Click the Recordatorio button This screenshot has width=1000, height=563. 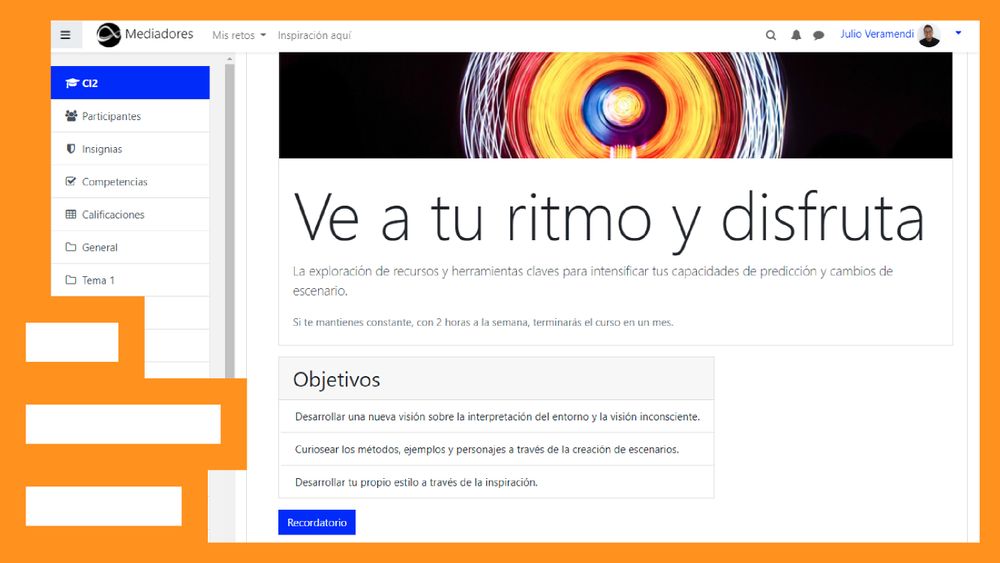tap(316, 522)
